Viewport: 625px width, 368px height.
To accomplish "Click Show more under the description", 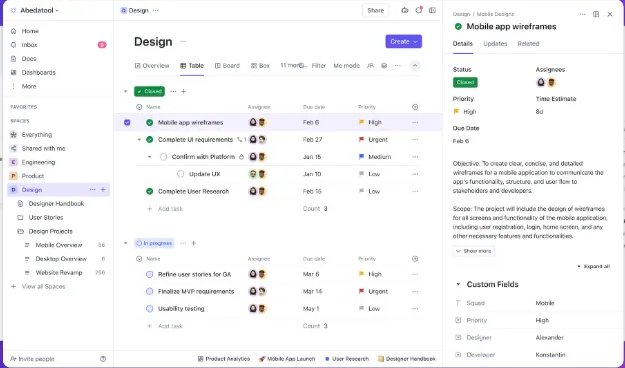I will click(474, 251).
